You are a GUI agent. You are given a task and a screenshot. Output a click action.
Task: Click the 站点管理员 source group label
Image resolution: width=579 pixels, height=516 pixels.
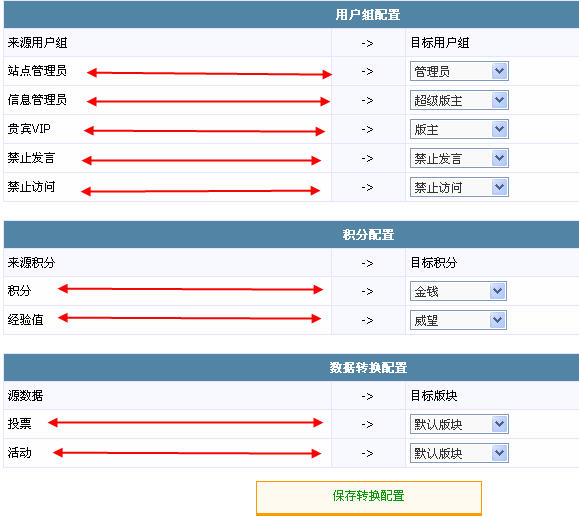(37, 70)
